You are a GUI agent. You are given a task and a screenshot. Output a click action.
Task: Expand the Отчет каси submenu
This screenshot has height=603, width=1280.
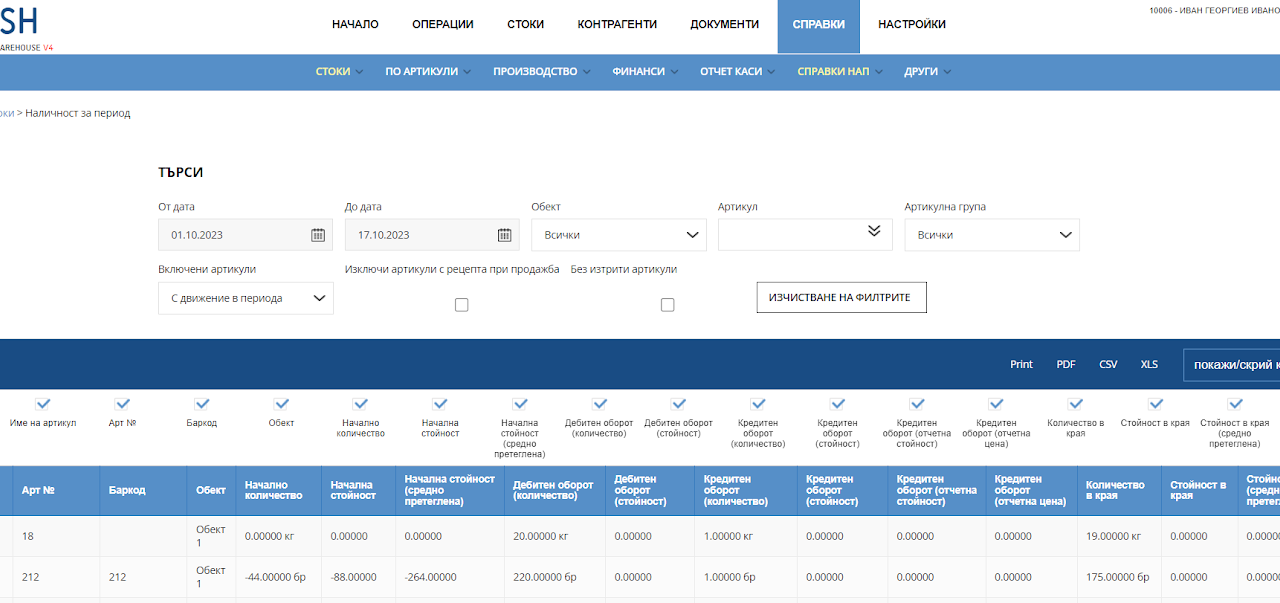(x=738, y=72)
